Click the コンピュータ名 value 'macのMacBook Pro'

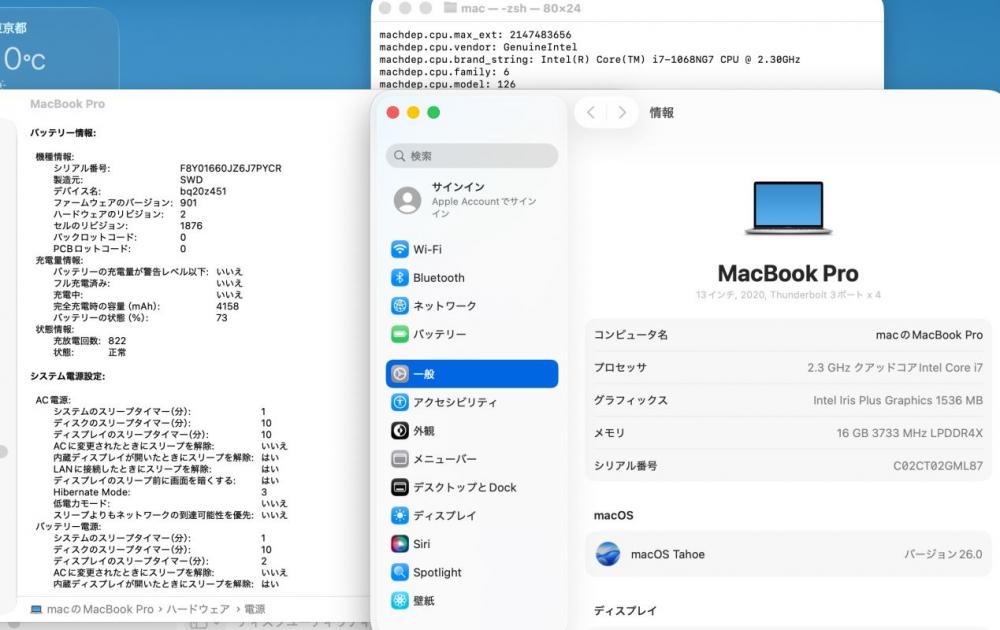tap(929, 335)
